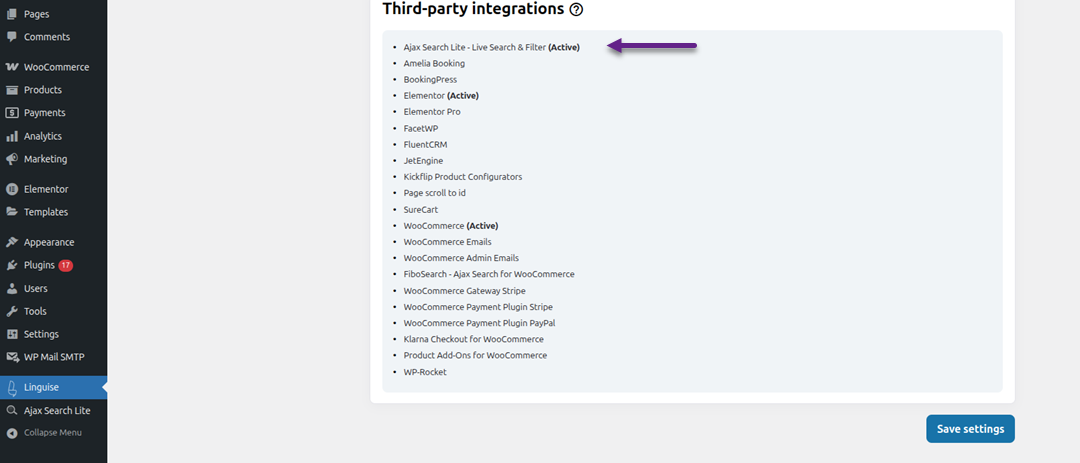Image resolution: width=1080 pixels, height=463 pixels.
Task: Click the Save settings button
Action: (970, 429)
